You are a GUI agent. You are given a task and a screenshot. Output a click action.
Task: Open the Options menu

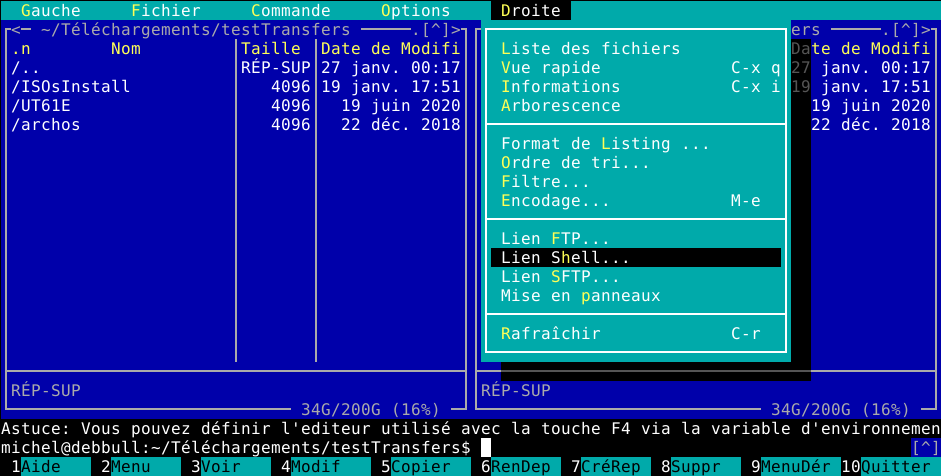tap(415, 10)
